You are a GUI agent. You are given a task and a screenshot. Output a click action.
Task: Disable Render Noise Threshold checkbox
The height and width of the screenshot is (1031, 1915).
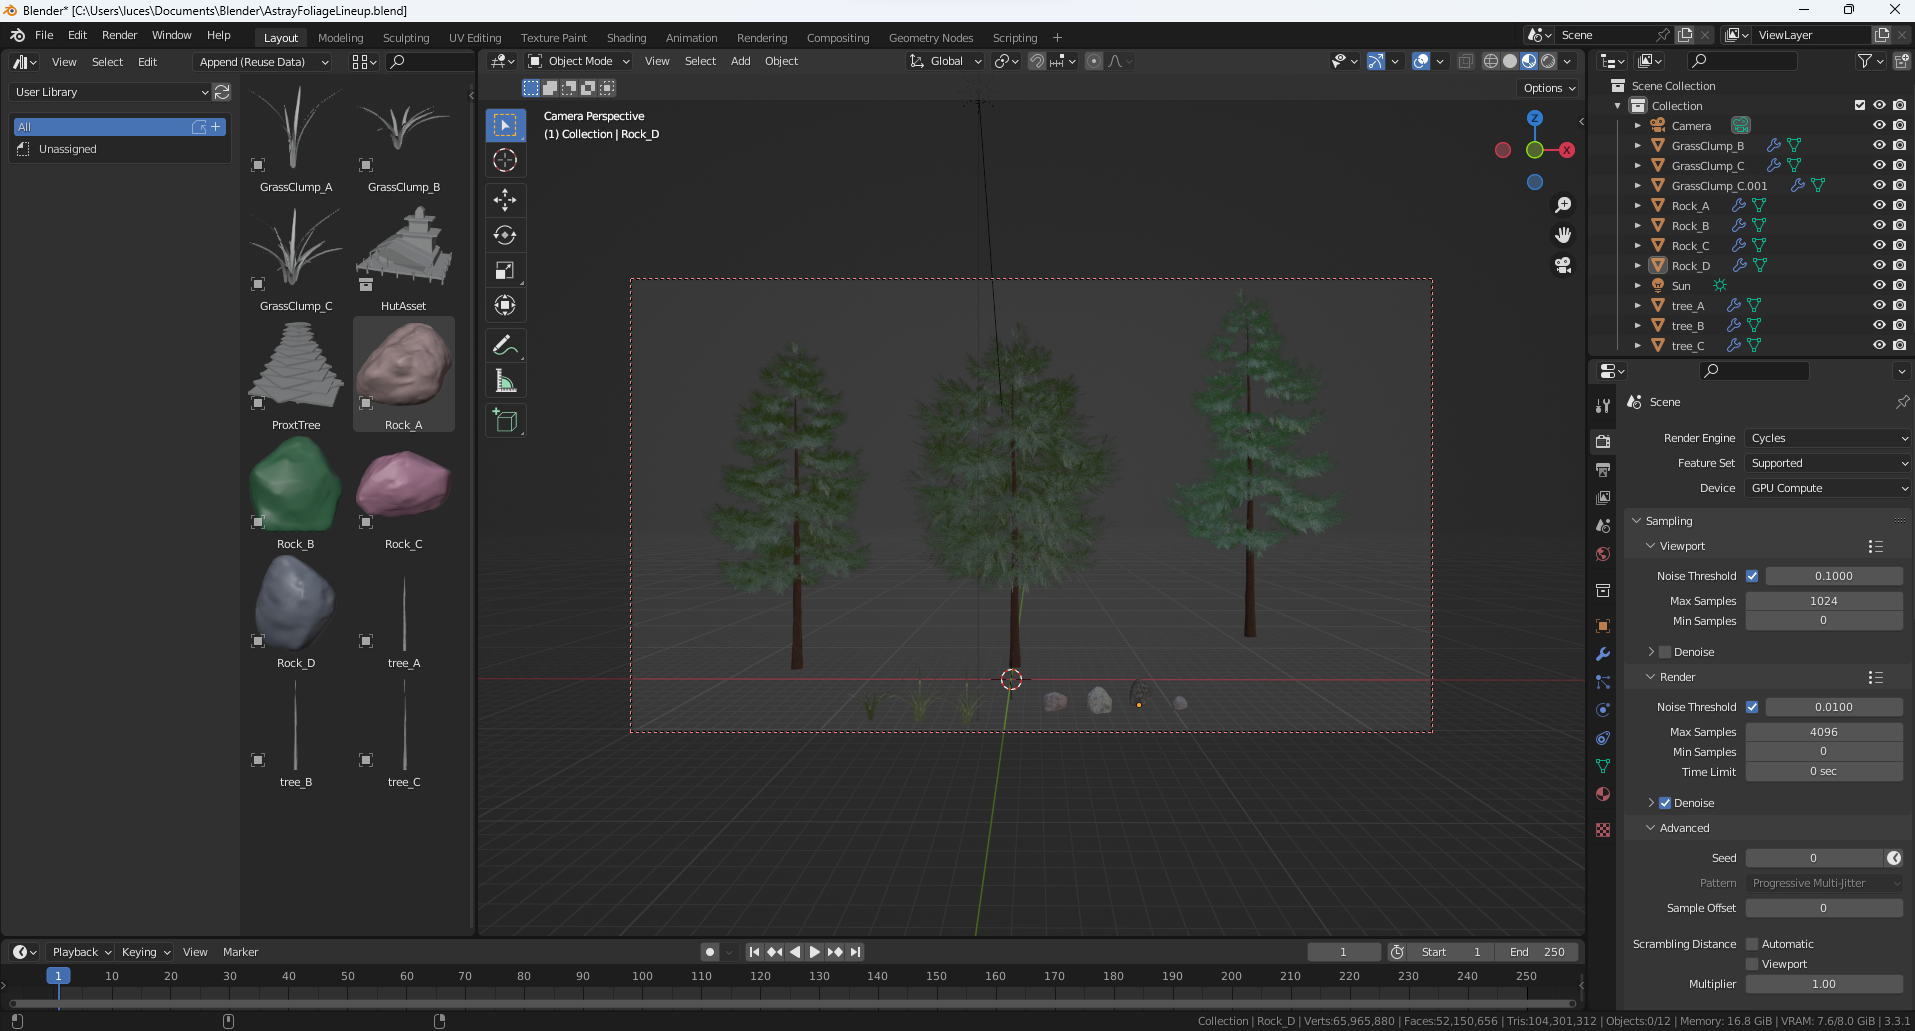click(1752, 707)
